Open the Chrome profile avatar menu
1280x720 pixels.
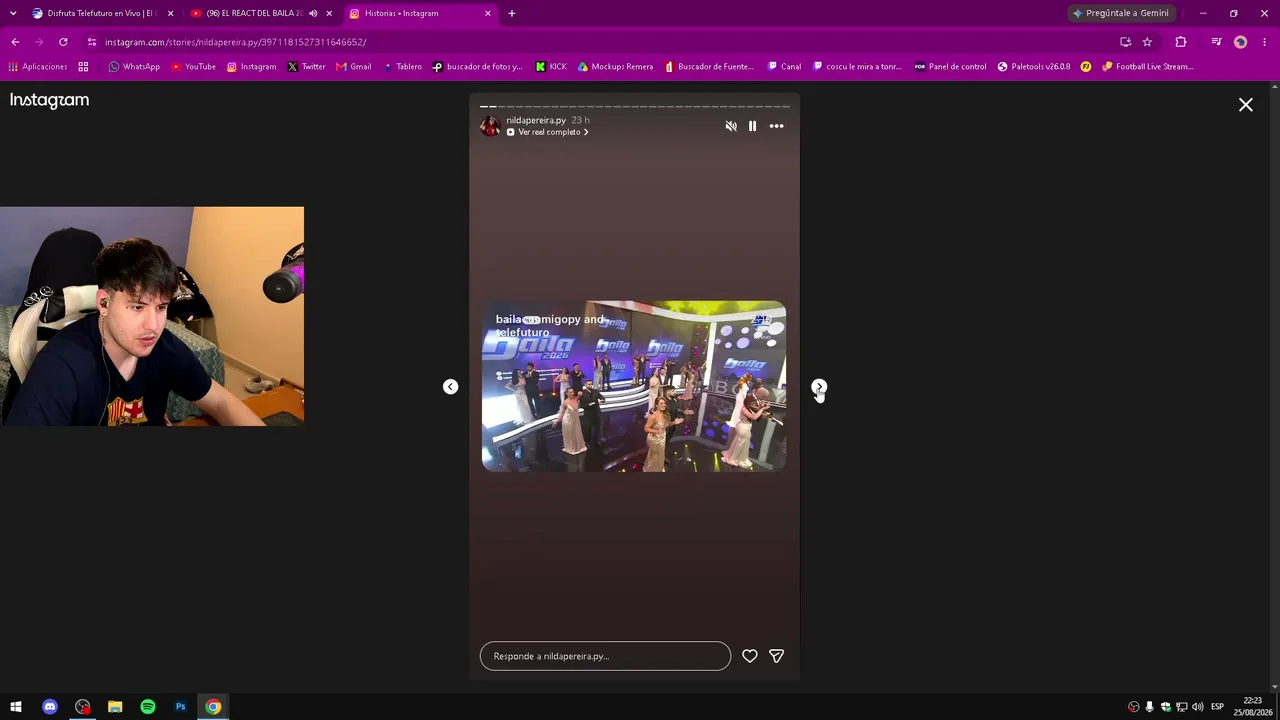pyautogui.click(x=1241, y=42)
